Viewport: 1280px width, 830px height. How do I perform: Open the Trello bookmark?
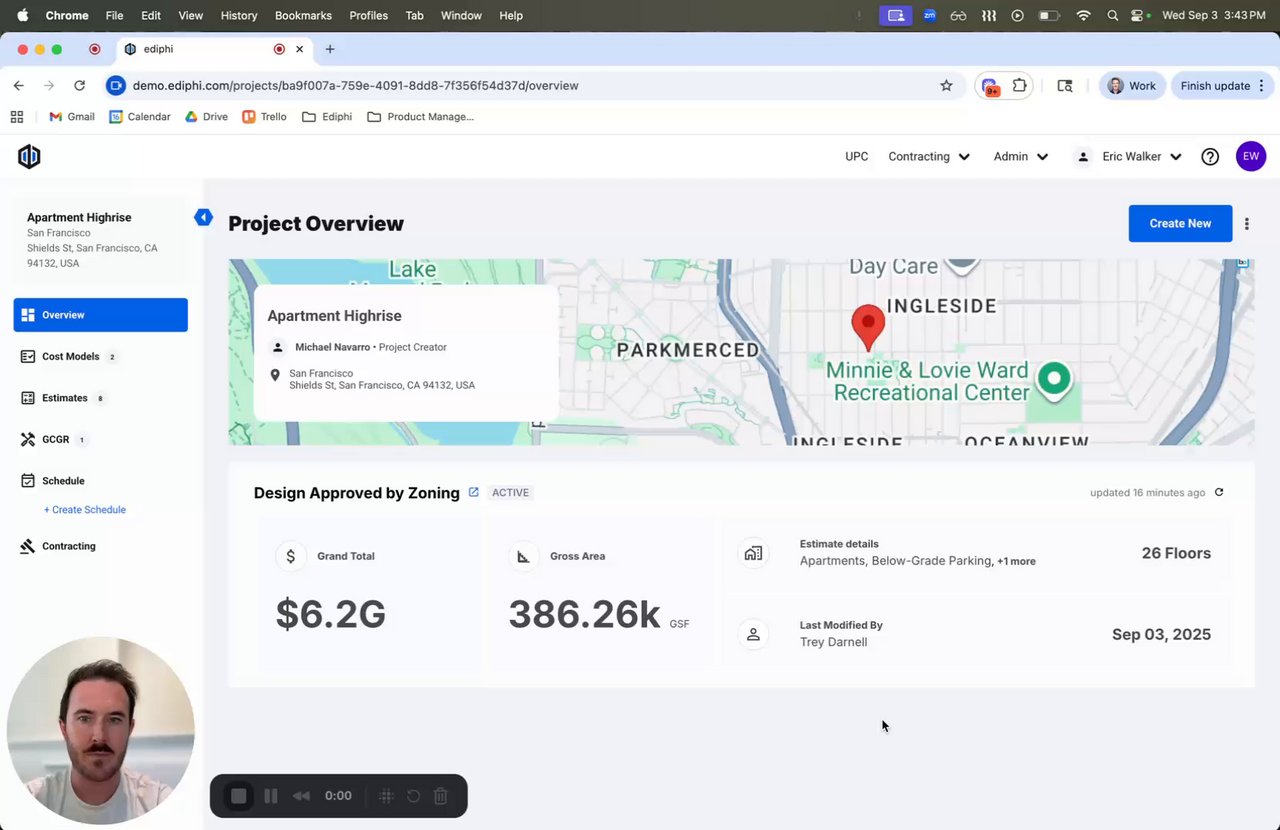pos(264,117)
